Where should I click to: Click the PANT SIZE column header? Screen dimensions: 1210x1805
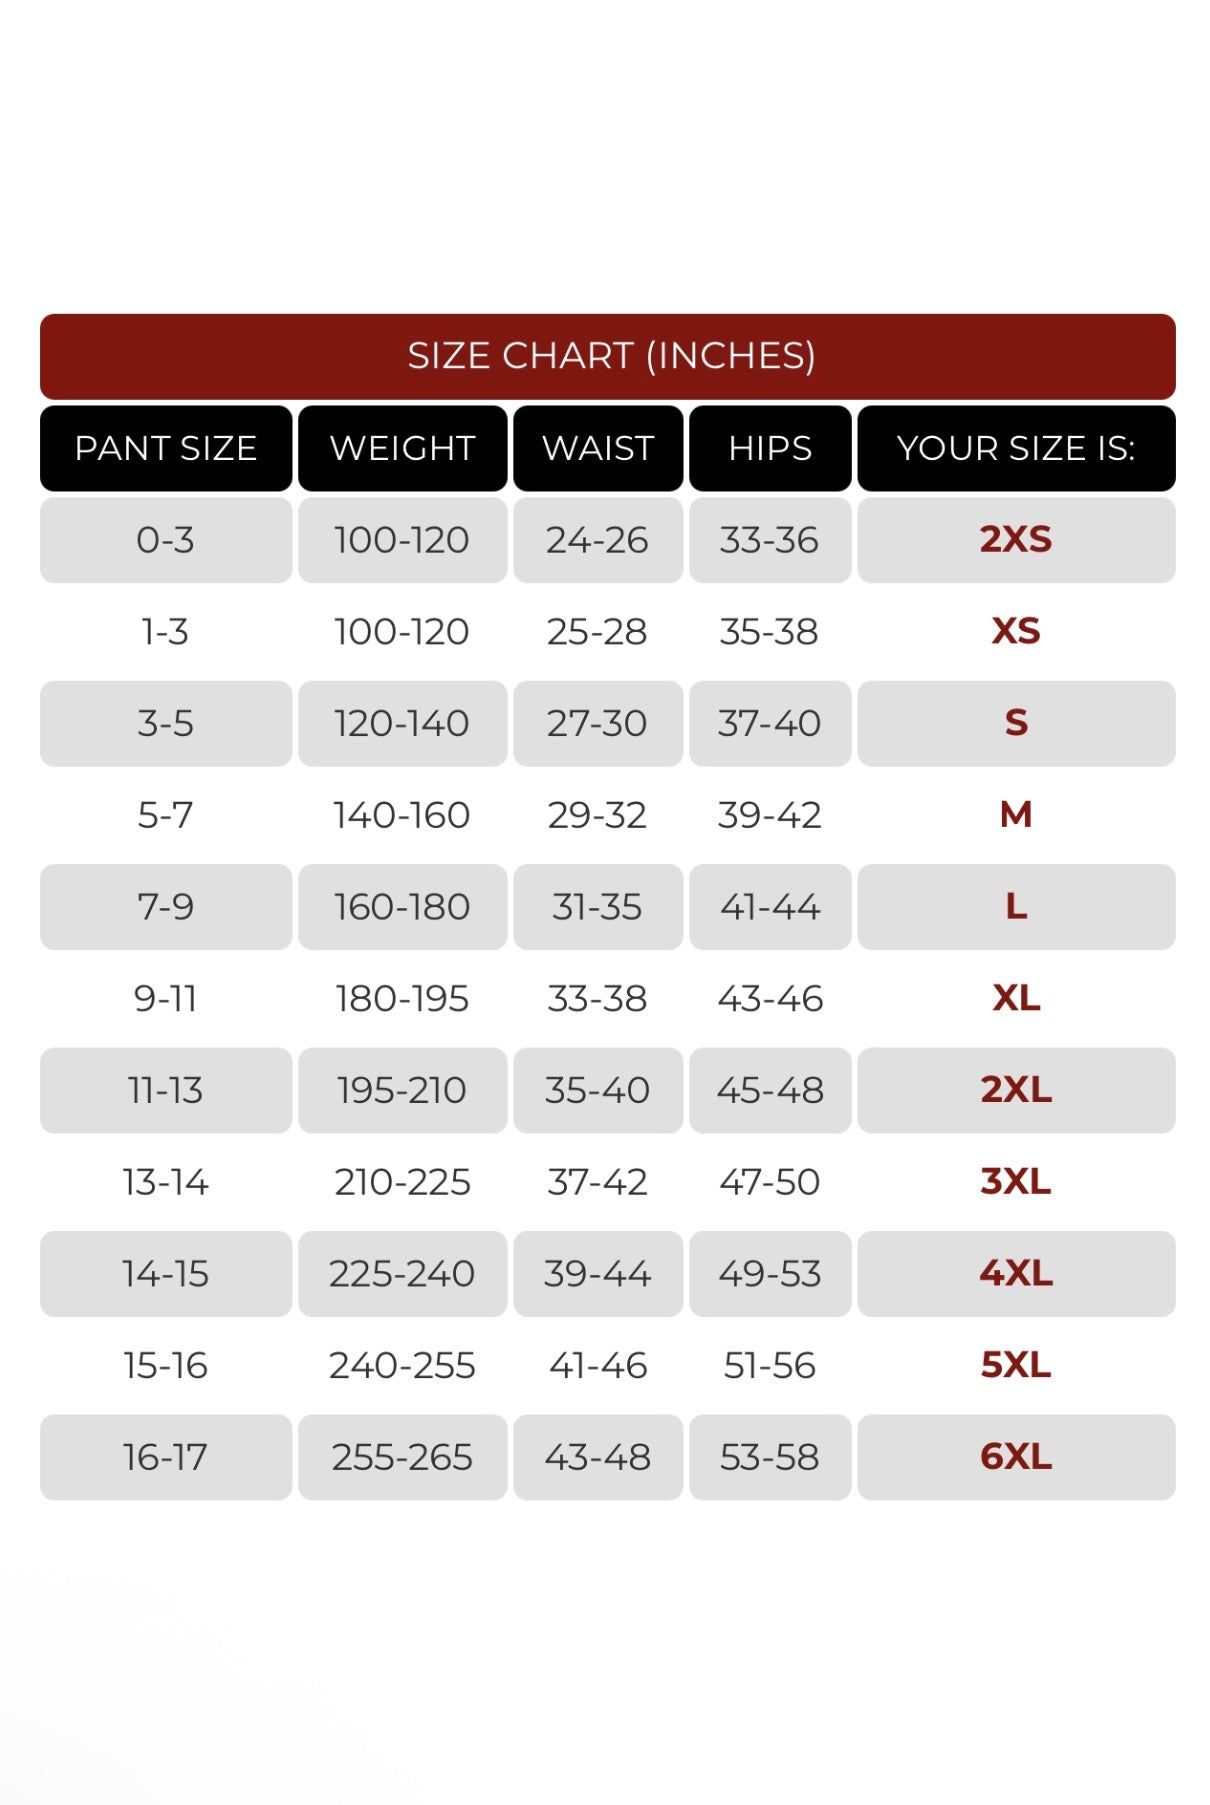tap(166, 448)
